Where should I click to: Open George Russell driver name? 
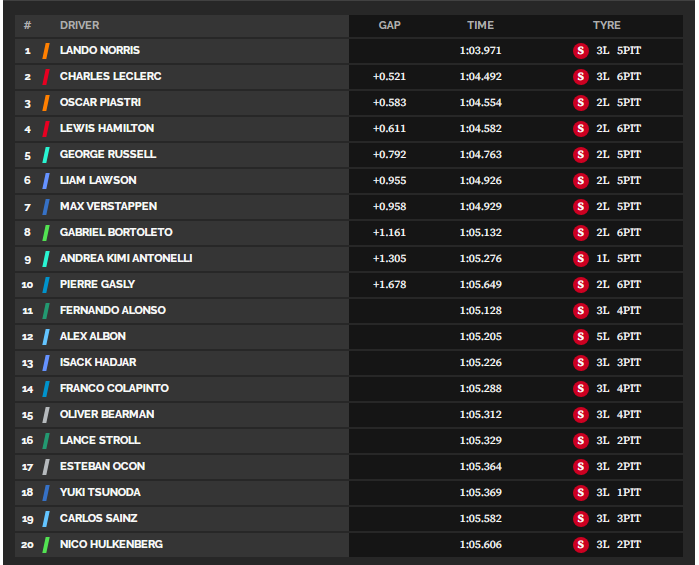pyautogui.click(x=108, y=154)
